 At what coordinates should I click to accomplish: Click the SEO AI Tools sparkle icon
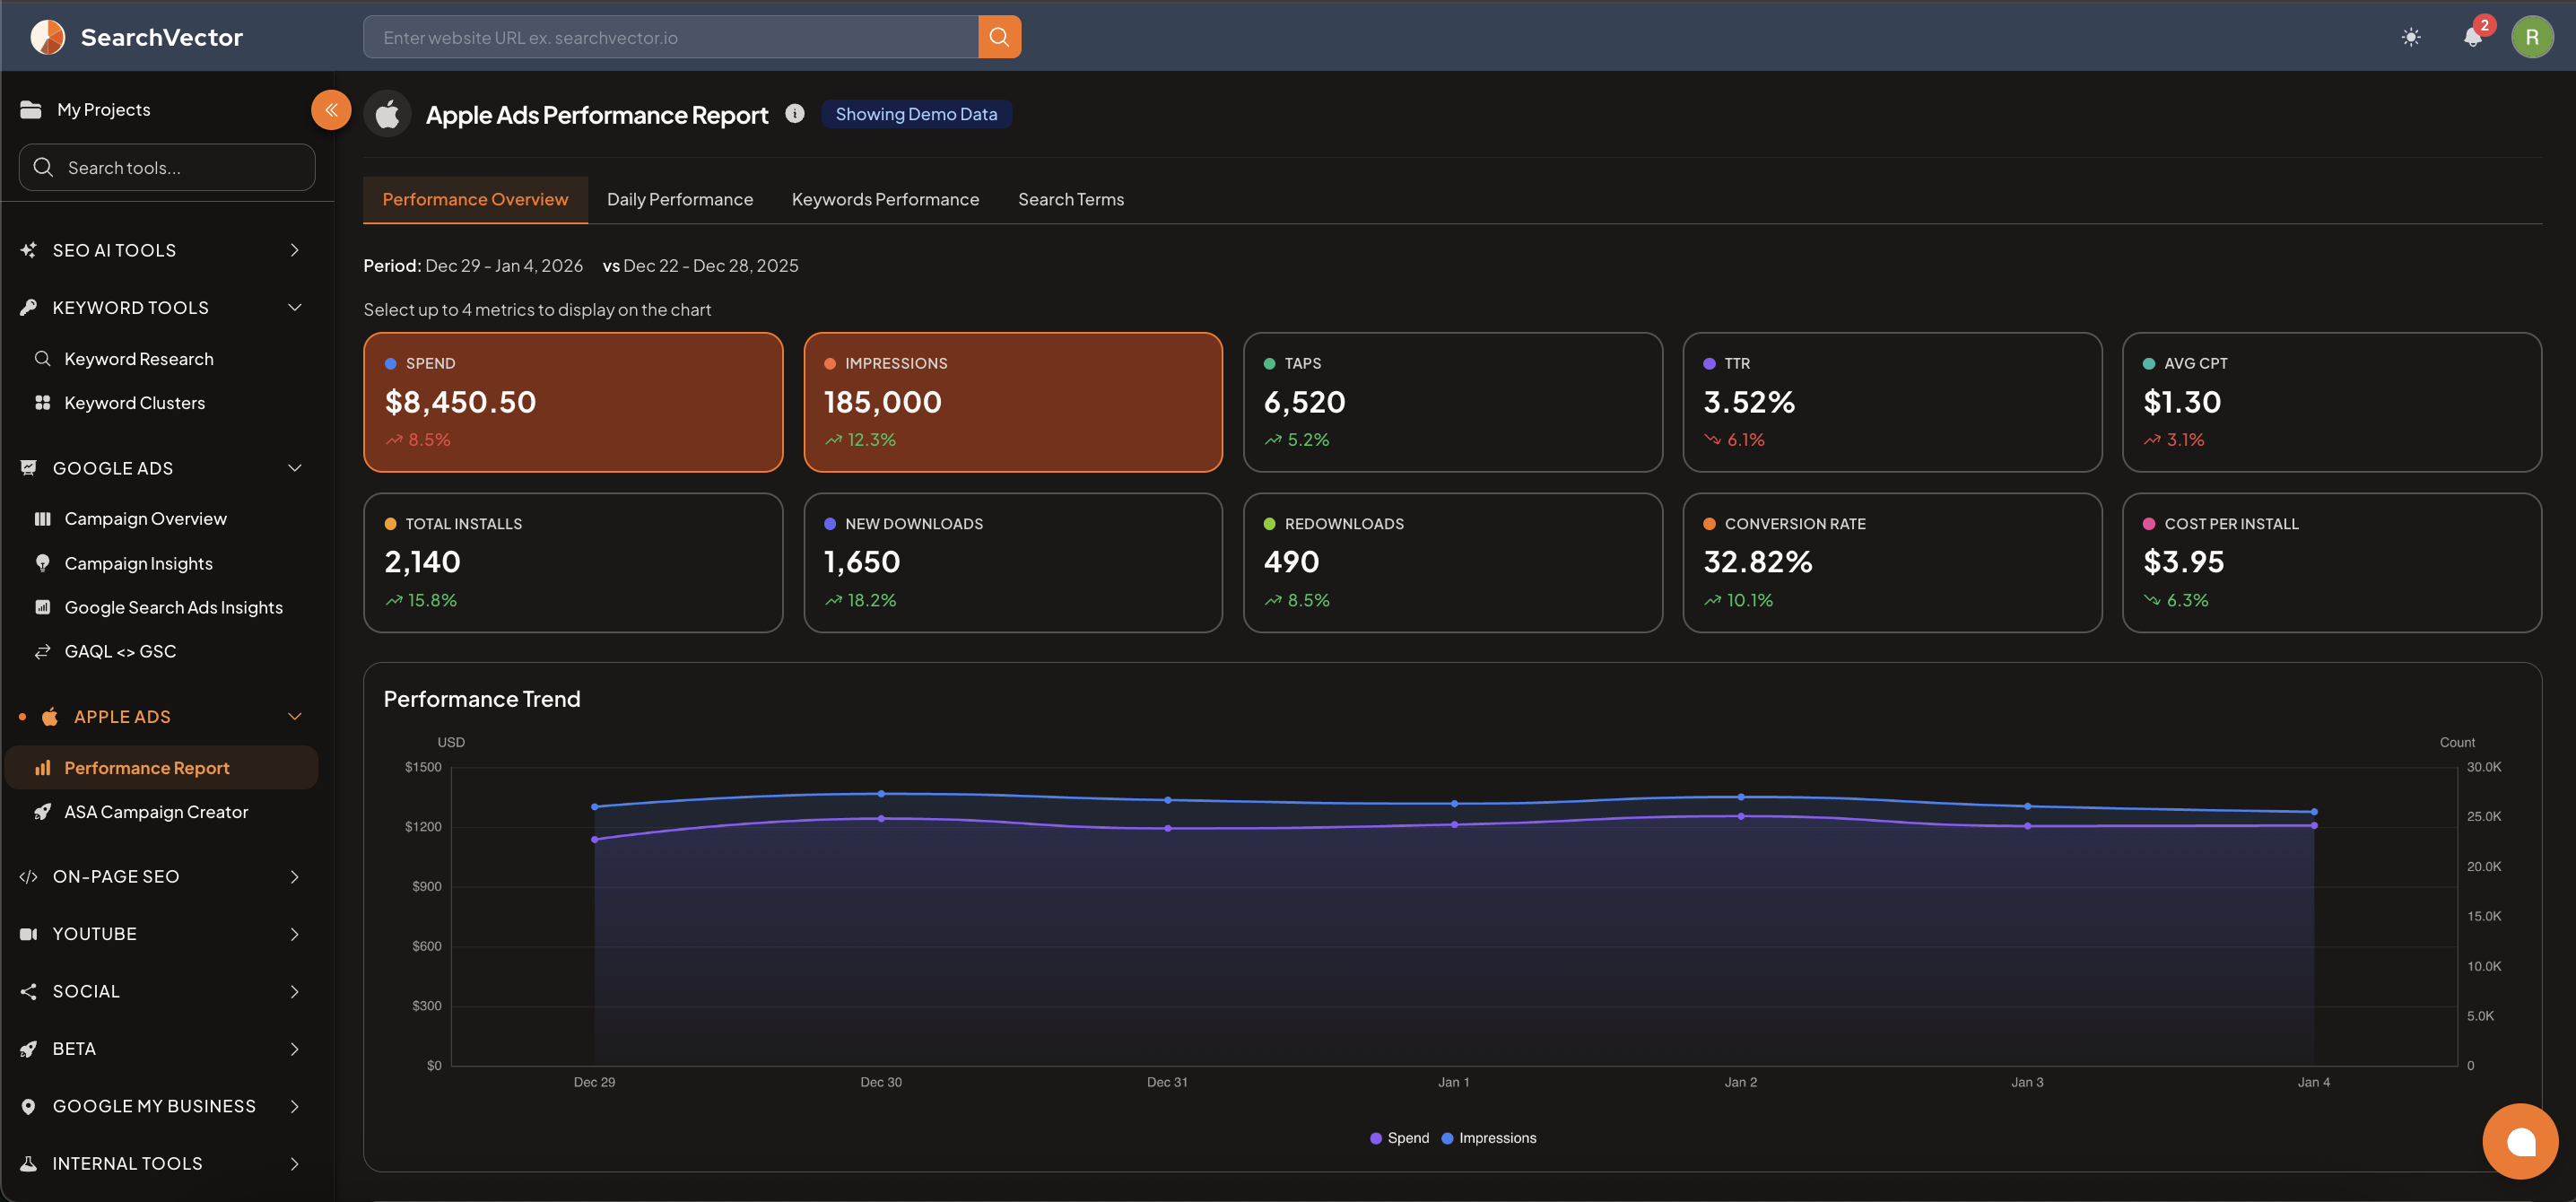click(x=28, y=250)
